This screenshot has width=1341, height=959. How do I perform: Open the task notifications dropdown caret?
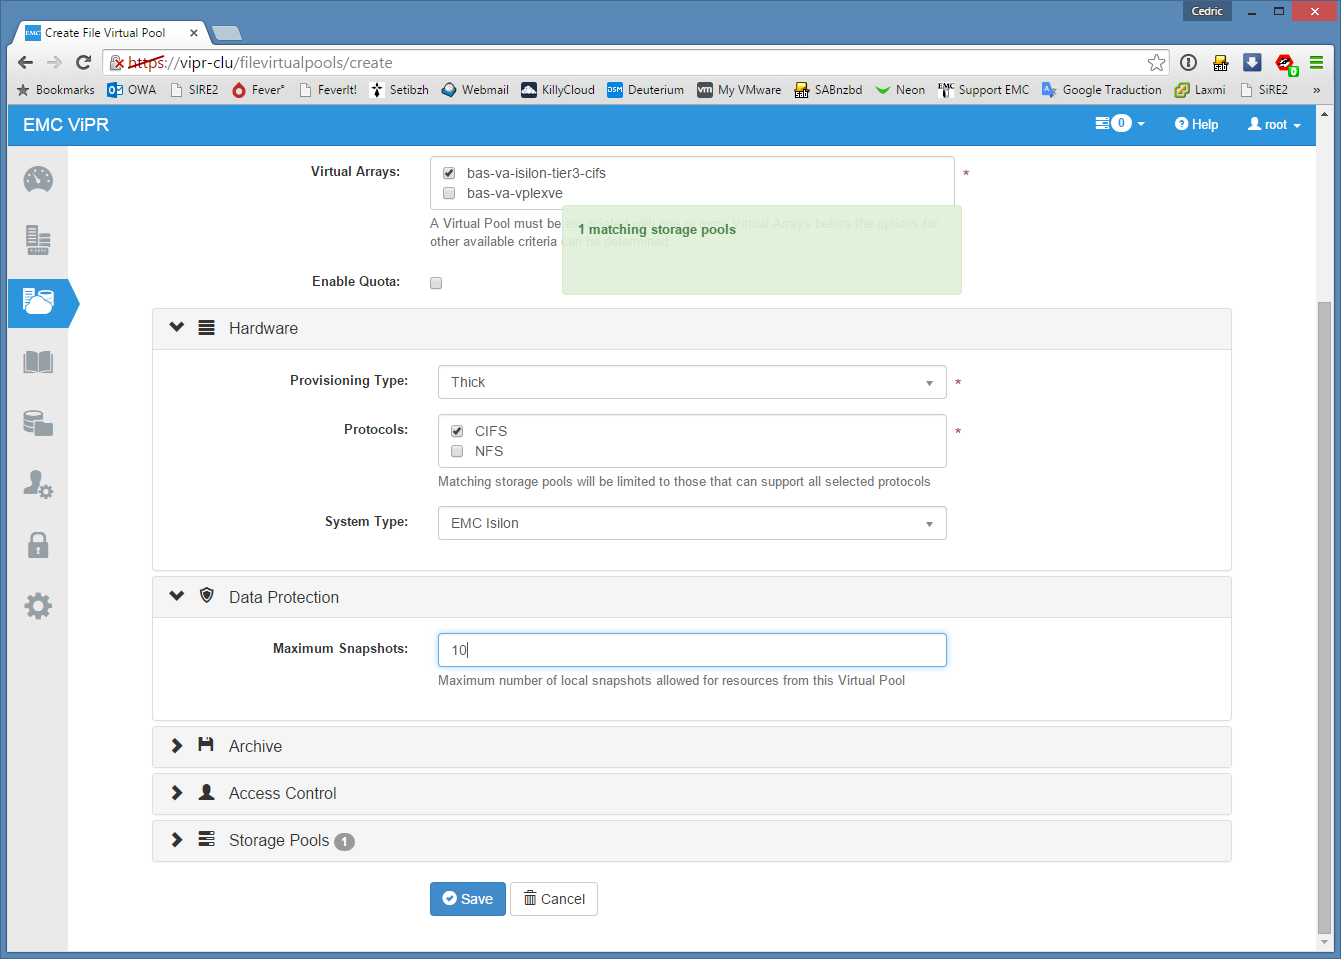click(1141, 124)
